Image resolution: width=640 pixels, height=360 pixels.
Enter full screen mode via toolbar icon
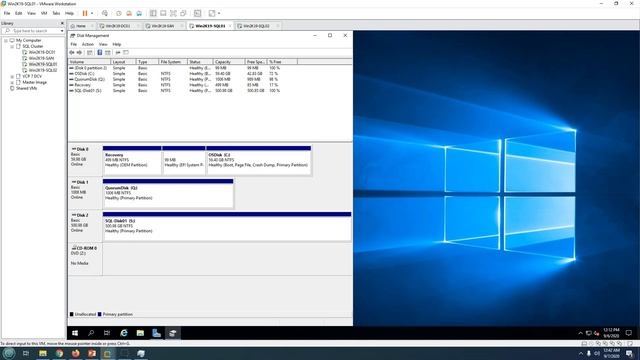tap(173, 13)
